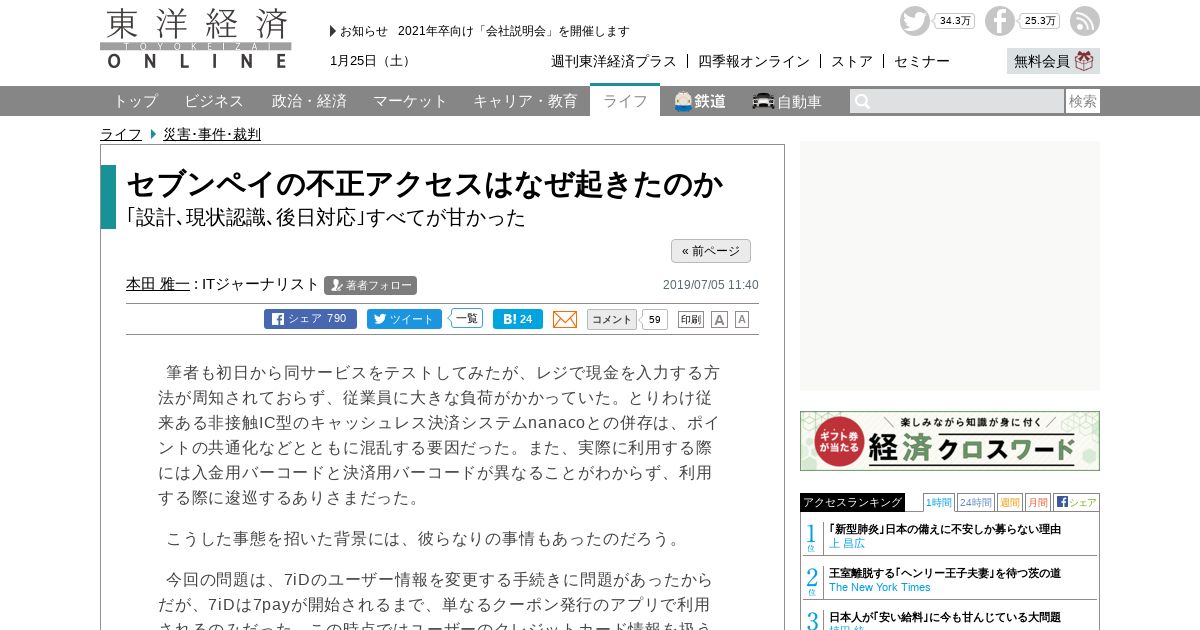Image resolution: width=1200 pixels, height=630 pixels.
Task: Switch ranking to 月間 tab
Action: (x=1038, y=502)
